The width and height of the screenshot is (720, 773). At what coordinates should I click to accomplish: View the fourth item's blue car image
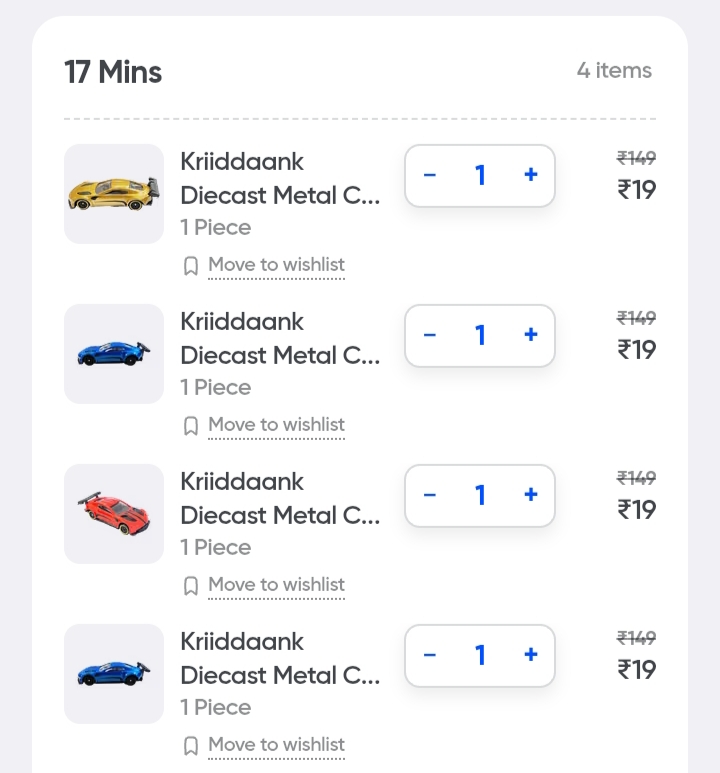click(114, 673)
